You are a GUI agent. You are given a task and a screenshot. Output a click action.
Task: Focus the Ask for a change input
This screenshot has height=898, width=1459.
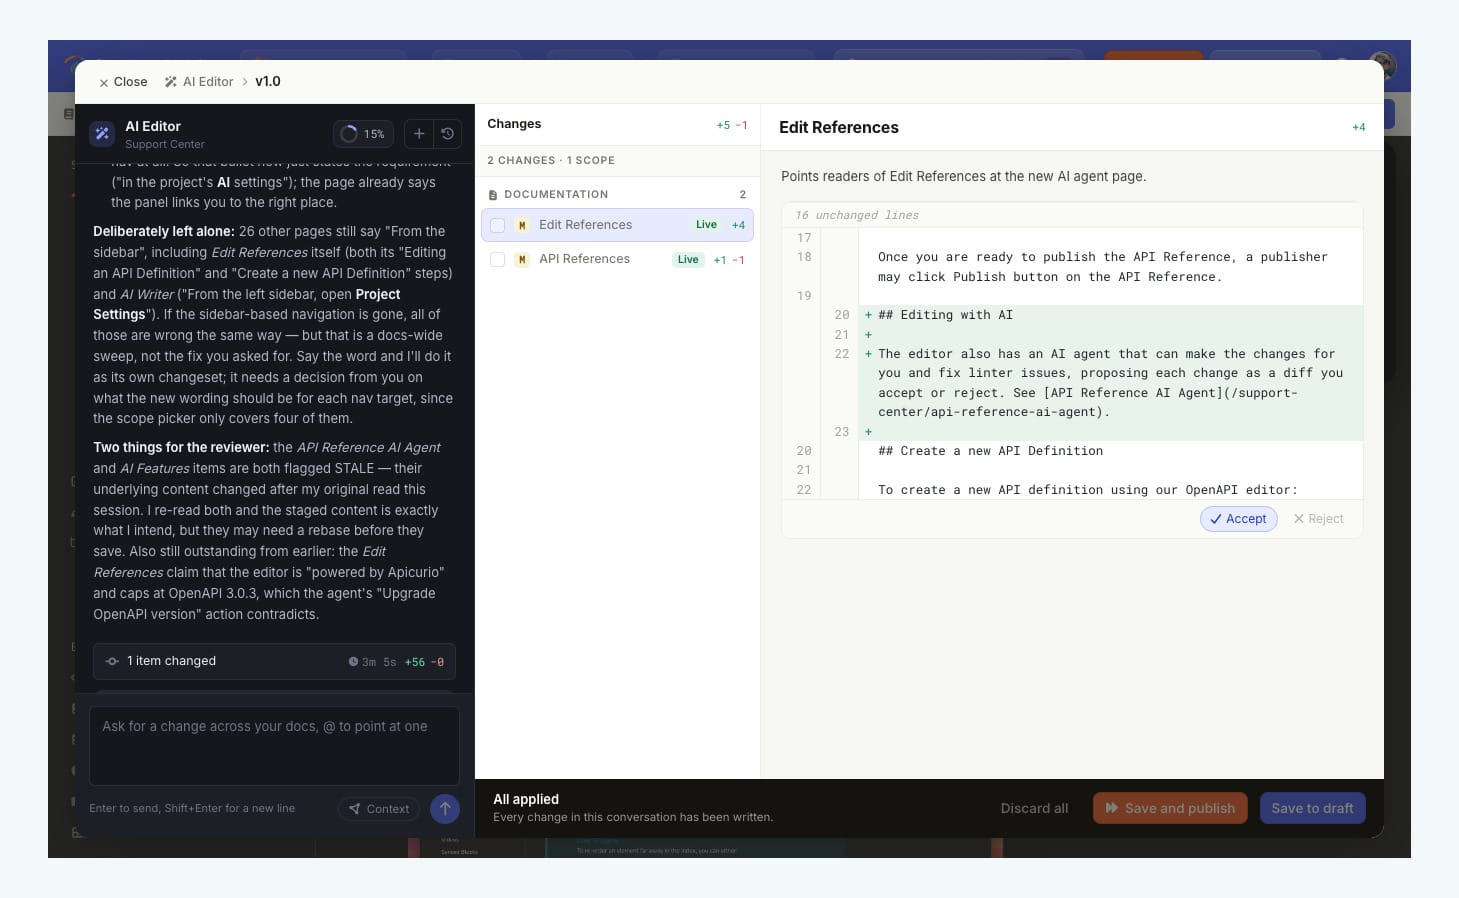click(274, 746)
